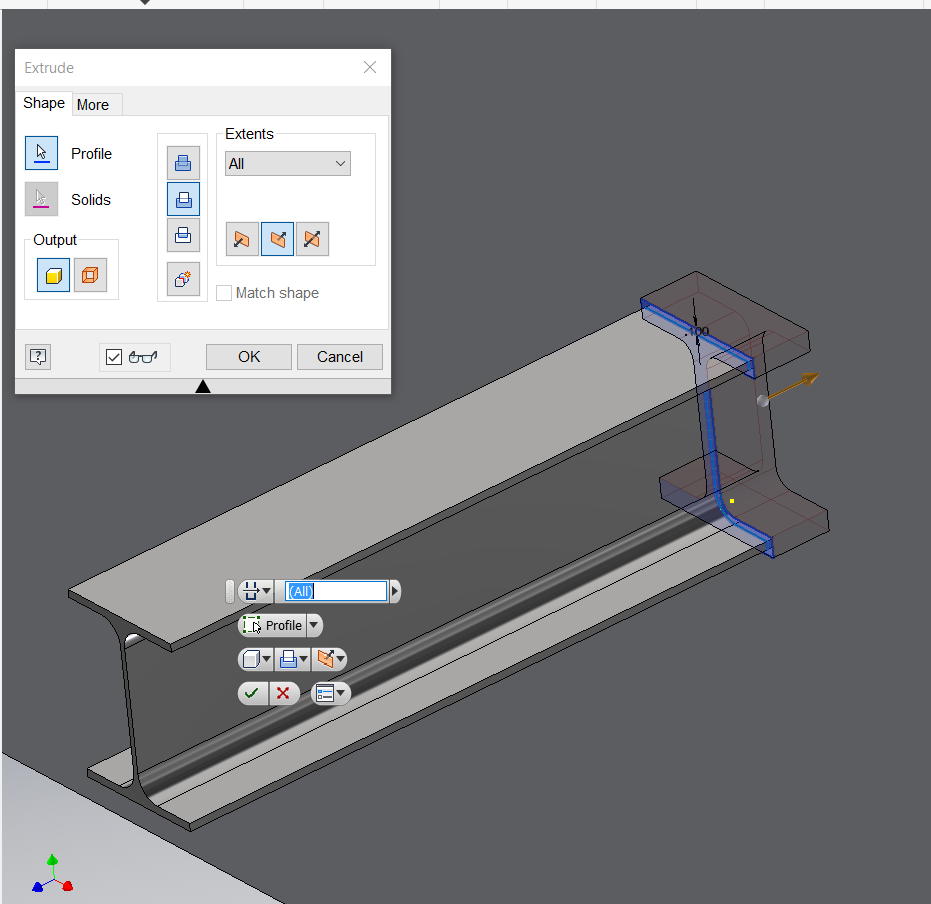Image resolution: width=931 pixels, height=904 pixels.
Task: Confirm extrude with the green checkmark
Action: click(x=252, y=692)
